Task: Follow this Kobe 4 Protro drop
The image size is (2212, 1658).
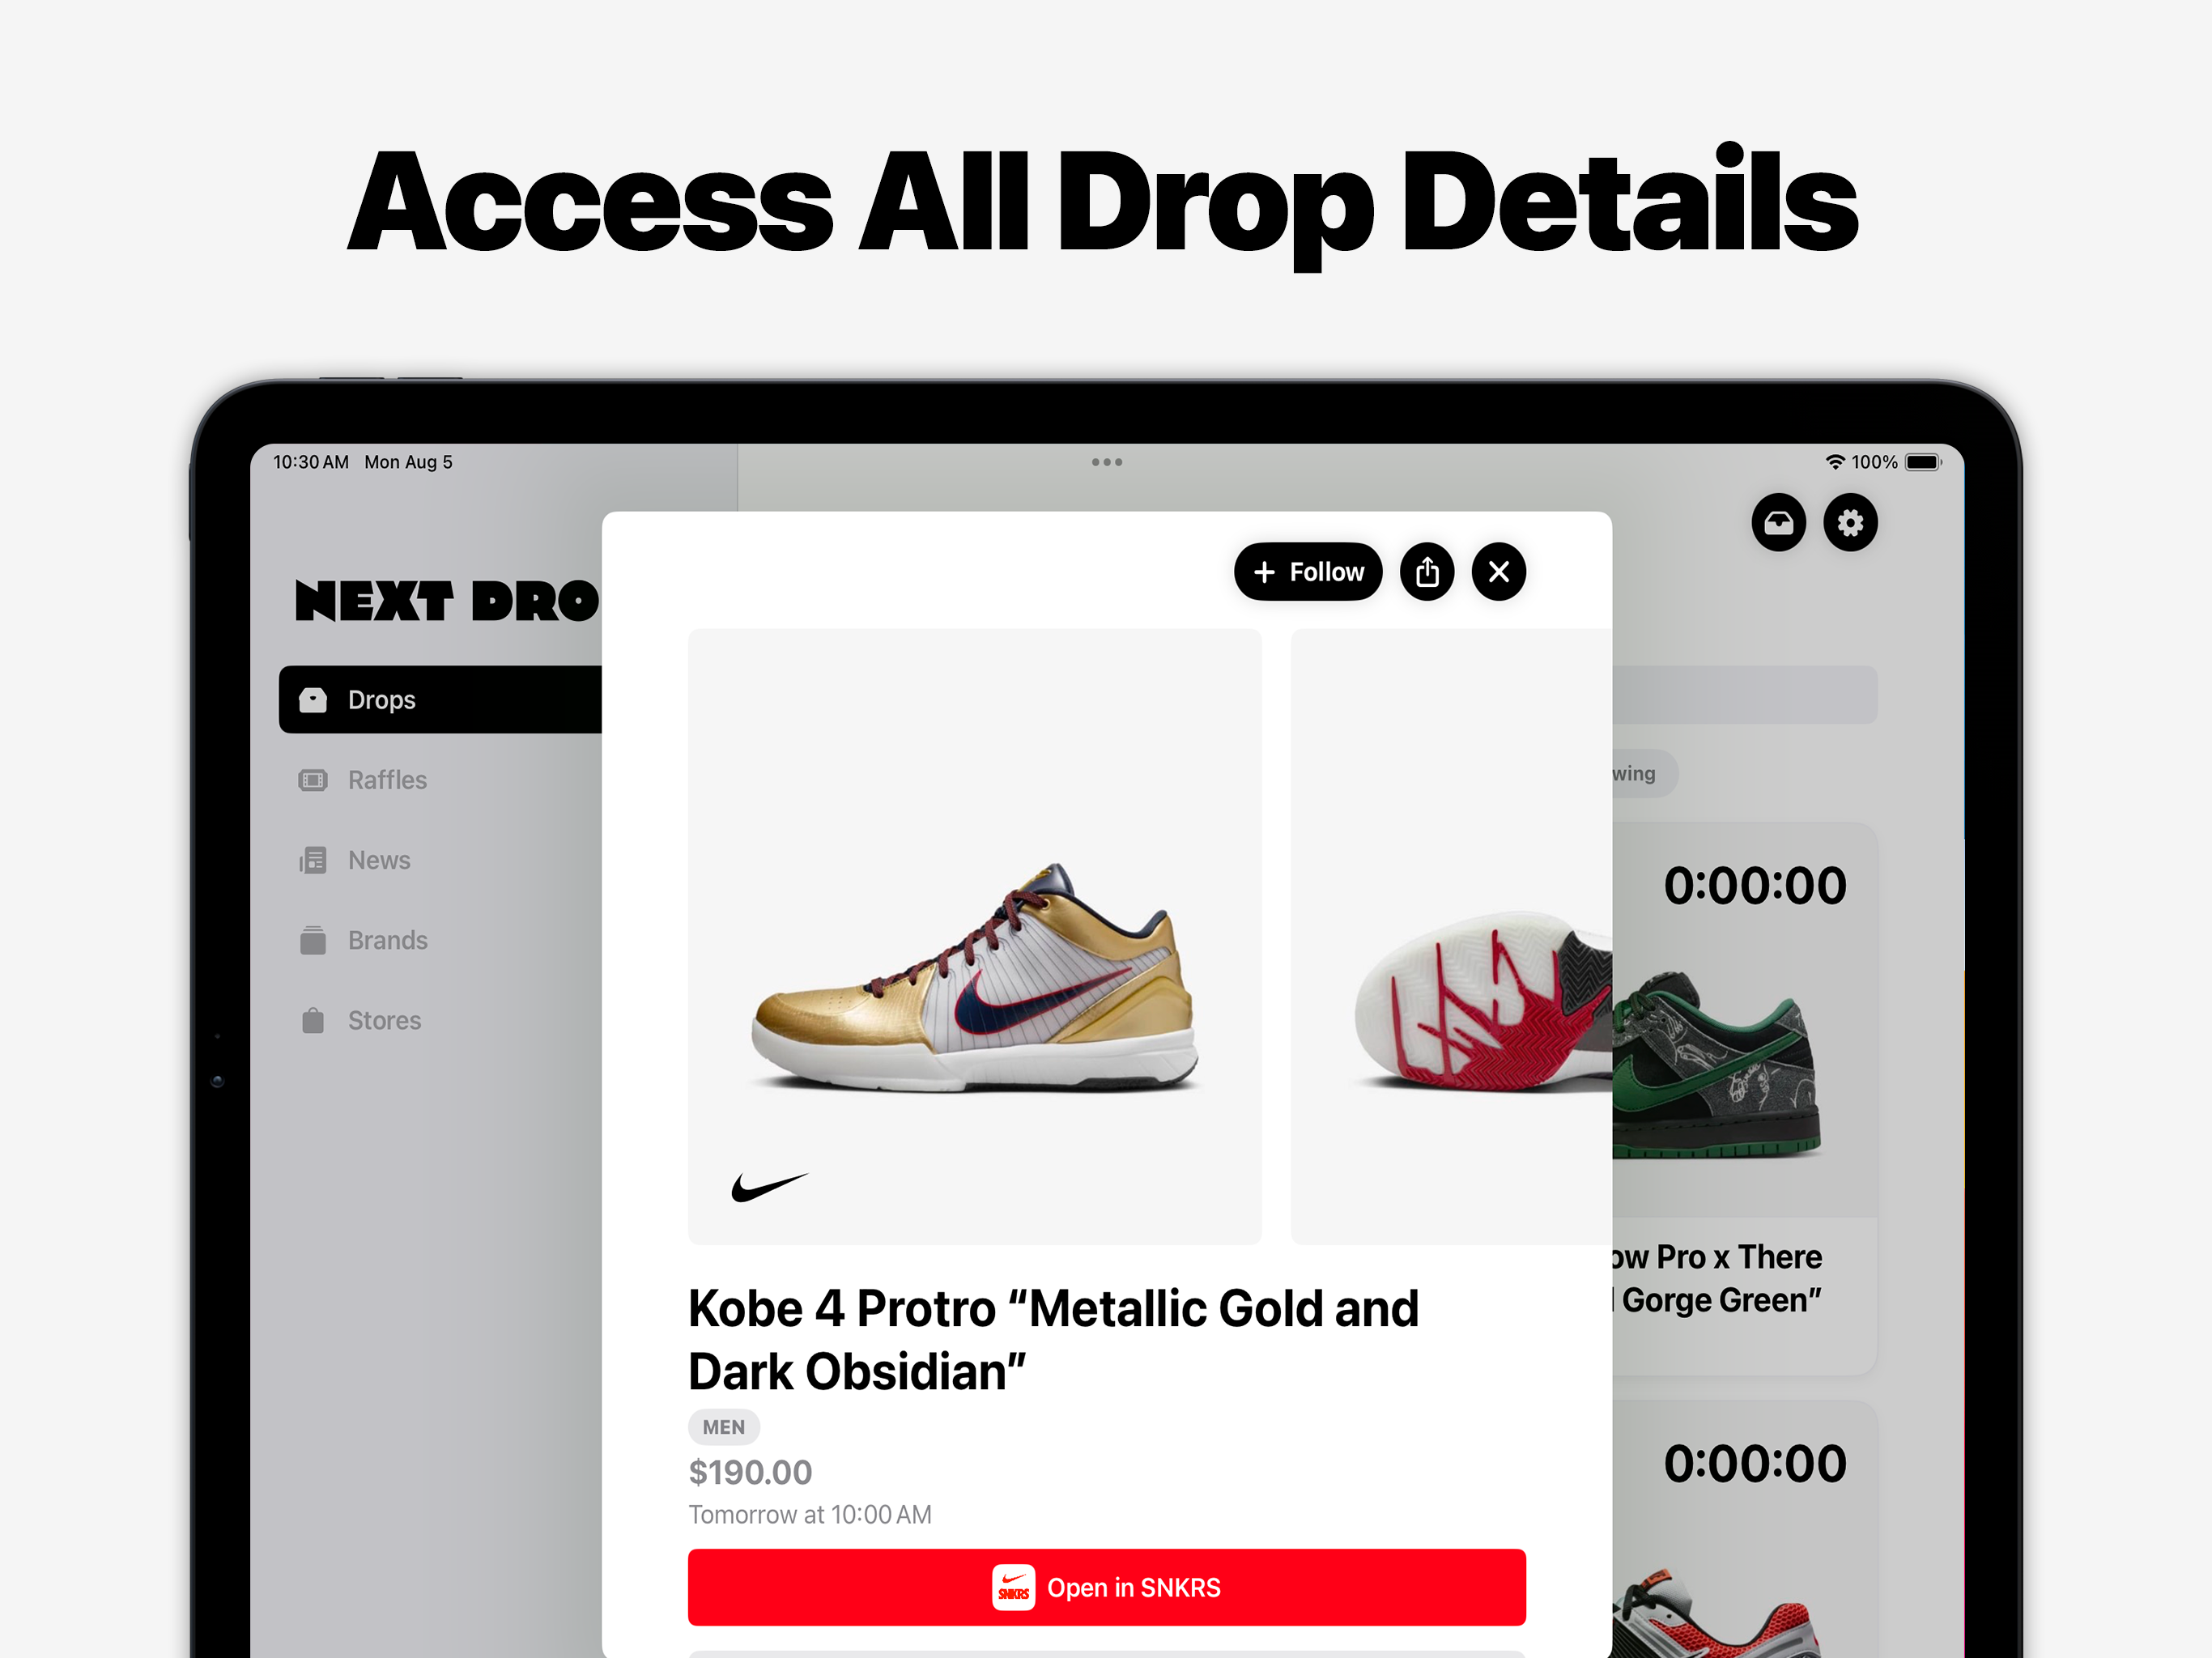Action: [1308, 572]
